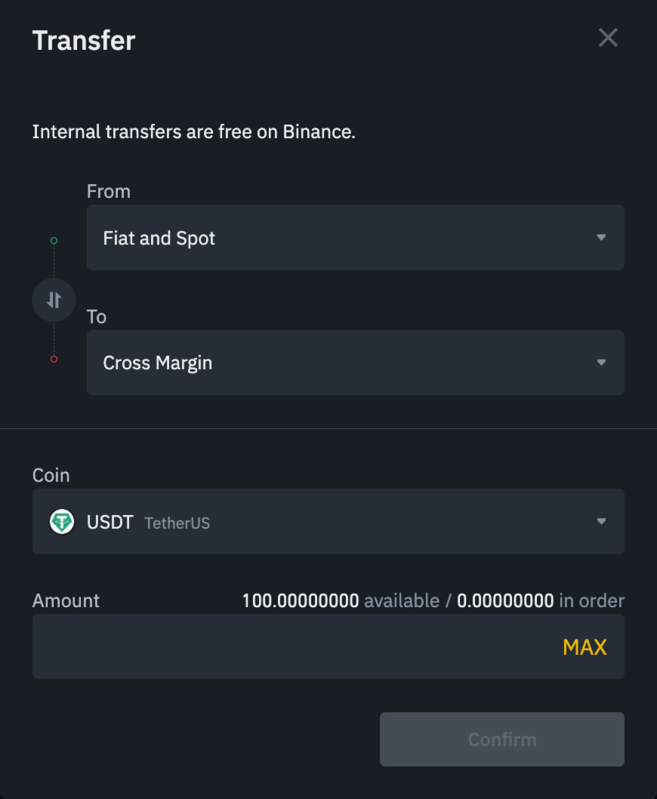Click the 100.00000000 available balance text

pos(340,601)
